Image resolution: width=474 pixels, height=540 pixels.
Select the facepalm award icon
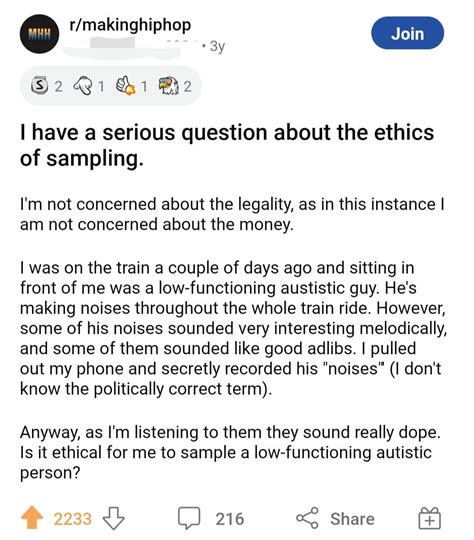pos(82,86)
